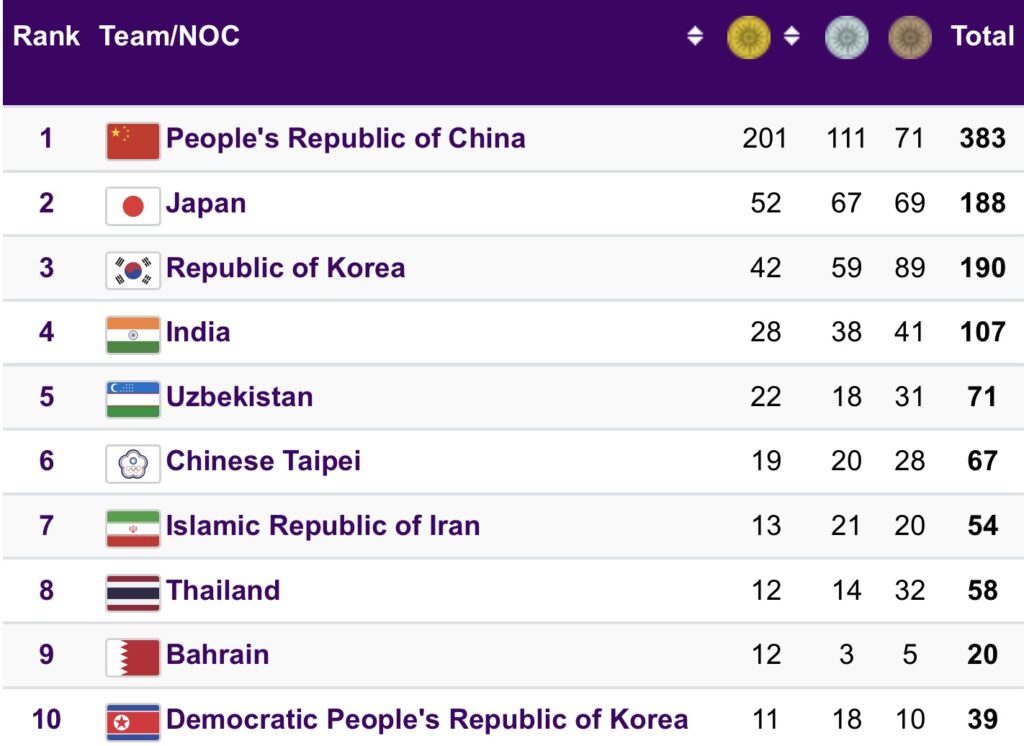Viewport: 1024px width, 746px height.
Task: Click the Chinese Taipei flag icon
Action: click(133, 463)
